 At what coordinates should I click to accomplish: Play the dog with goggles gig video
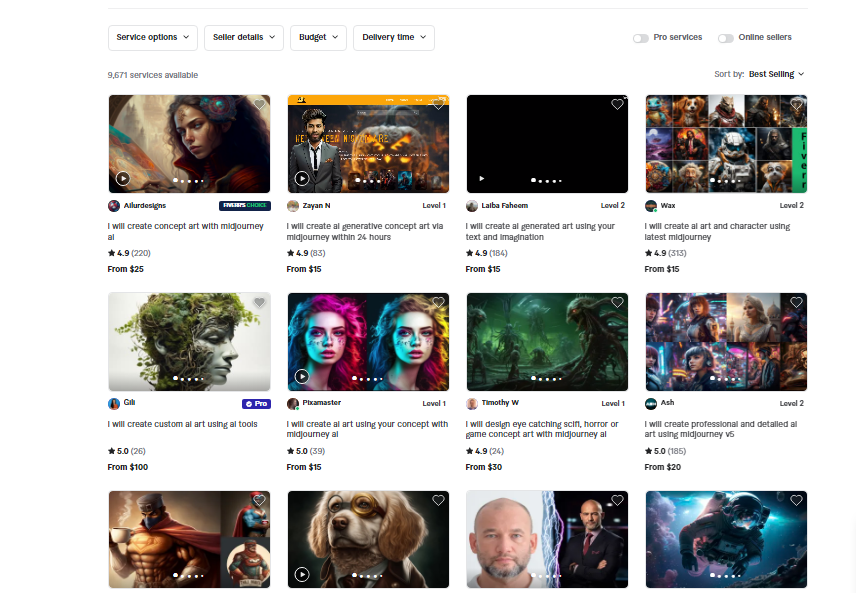pyautogui.click(x=302, y=574)
